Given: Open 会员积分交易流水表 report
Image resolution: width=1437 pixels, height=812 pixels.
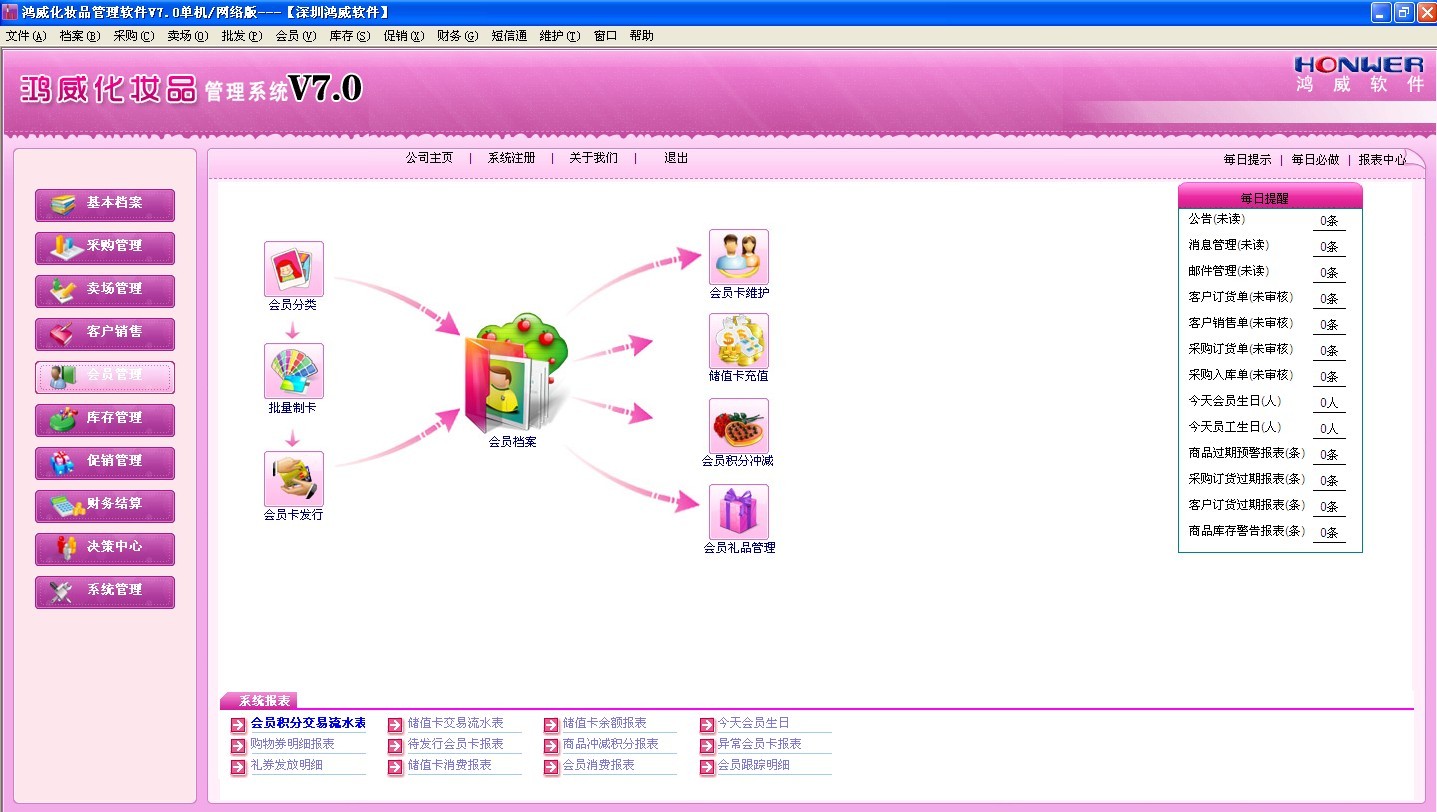Looking at the screenshot, I should (308, 723).
